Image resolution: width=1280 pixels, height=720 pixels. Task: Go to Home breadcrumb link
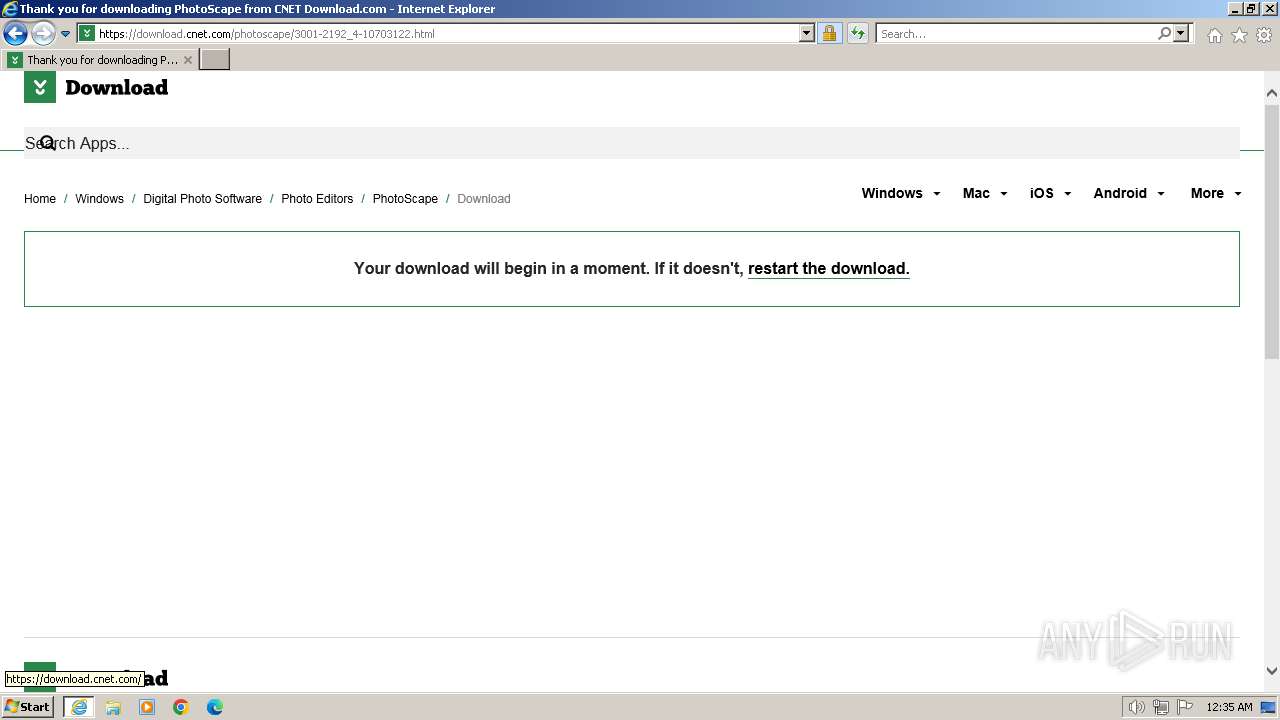pyautogui.click(x=40, y=199)
